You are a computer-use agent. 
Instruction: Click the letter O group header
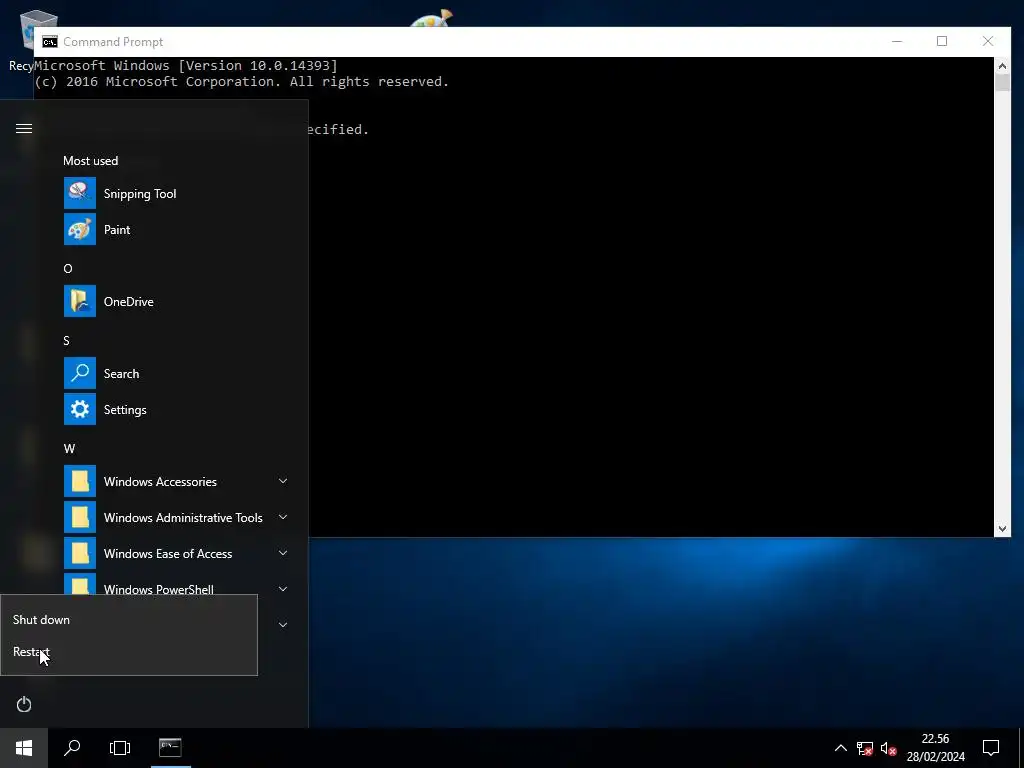tap(68, 268)
